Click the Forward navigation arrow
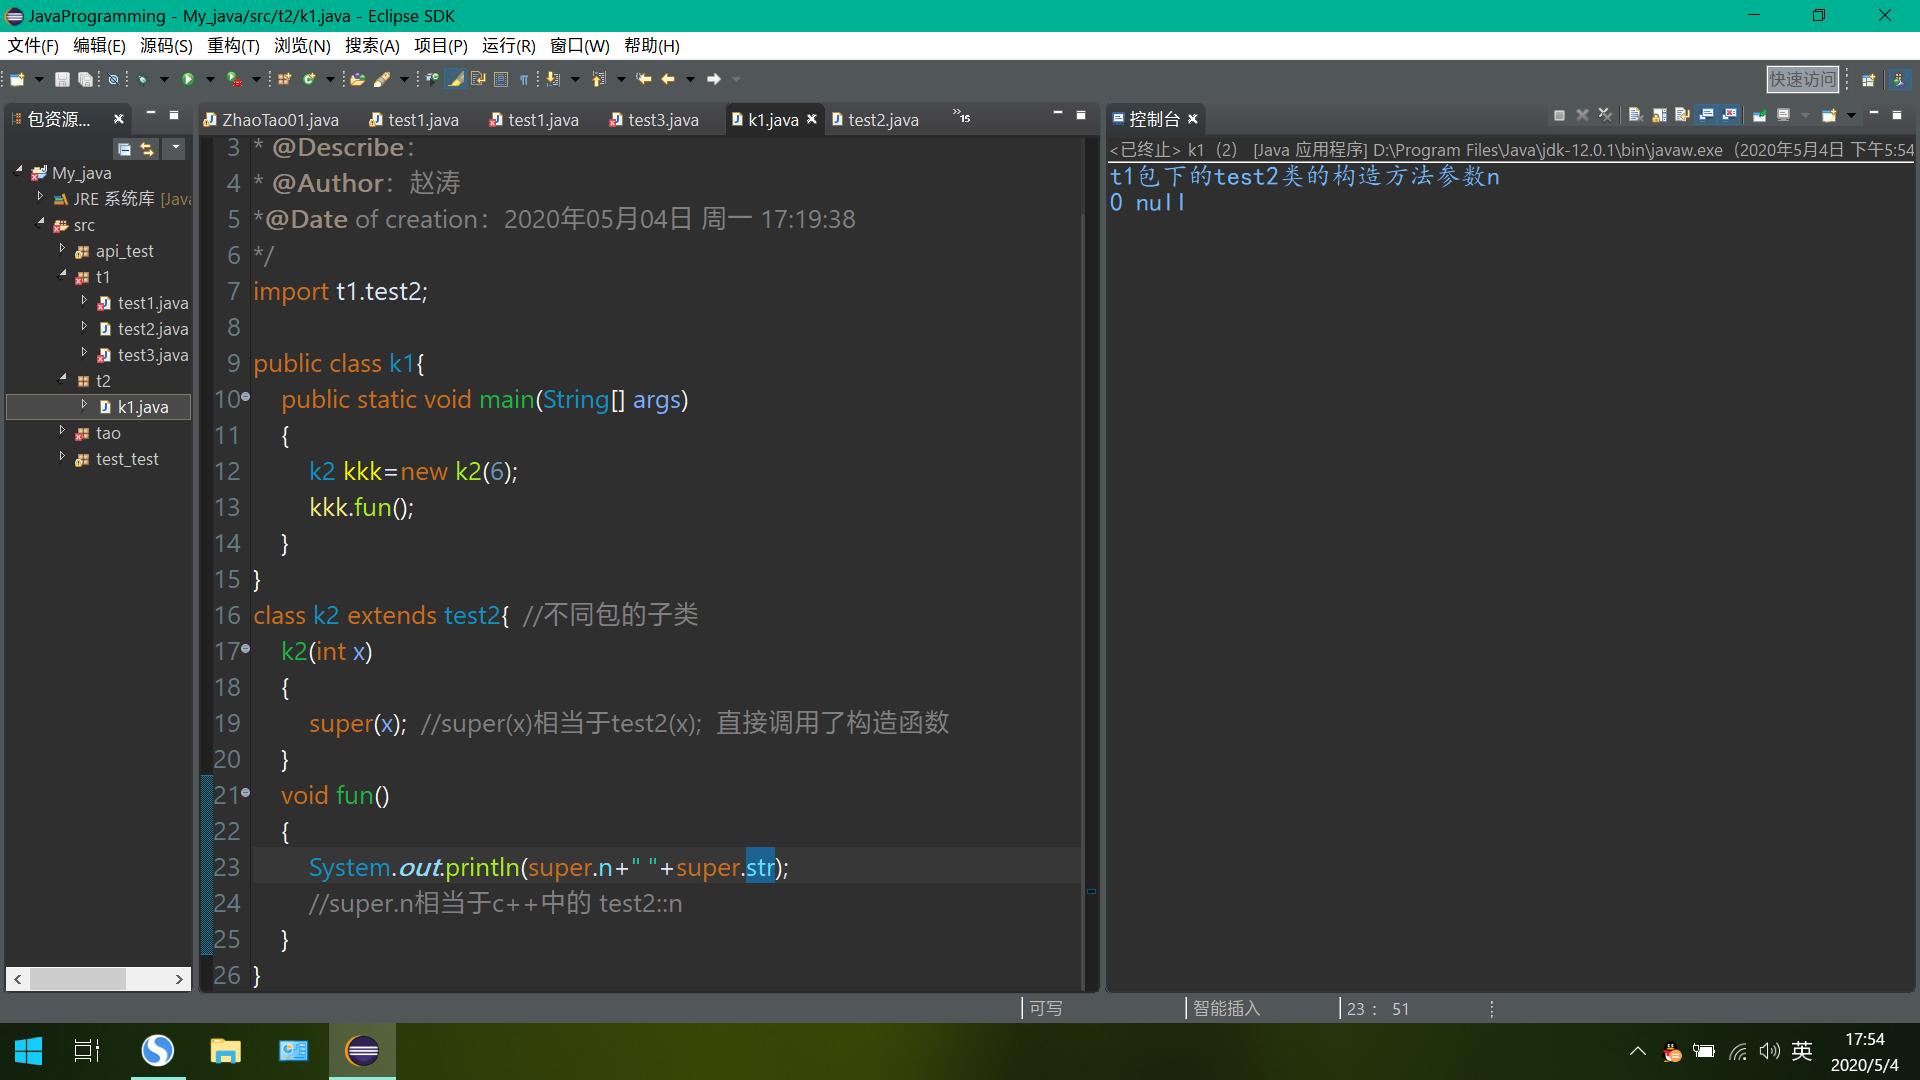 (x=714, y=79)
